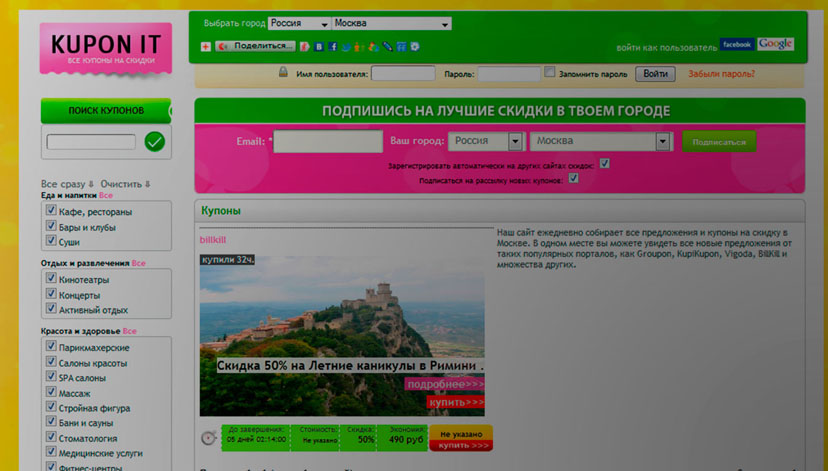The width and height of the screenshot is (828, 471).
Task: Focus the Пароль input field
Action: pyautogui.click(x=509, y=73)
